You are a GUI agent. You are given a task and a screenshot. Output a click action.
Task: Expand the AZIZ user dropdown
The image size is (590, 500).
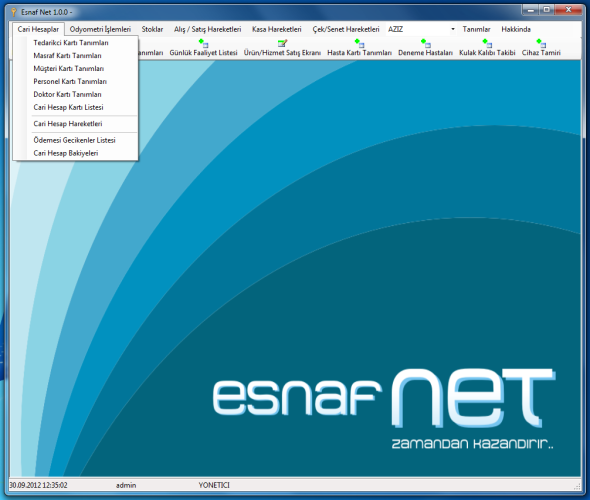point(453,29)
